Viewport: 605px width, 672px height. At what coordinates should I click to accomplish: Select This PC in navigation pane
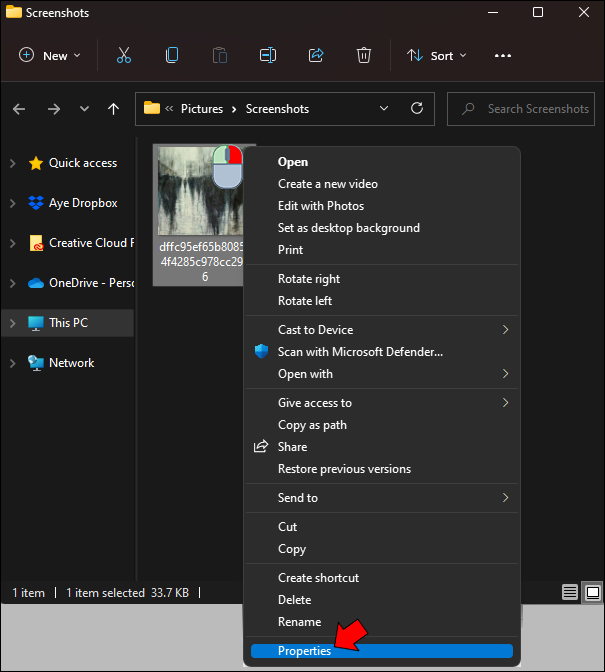(x=68, y=323)
